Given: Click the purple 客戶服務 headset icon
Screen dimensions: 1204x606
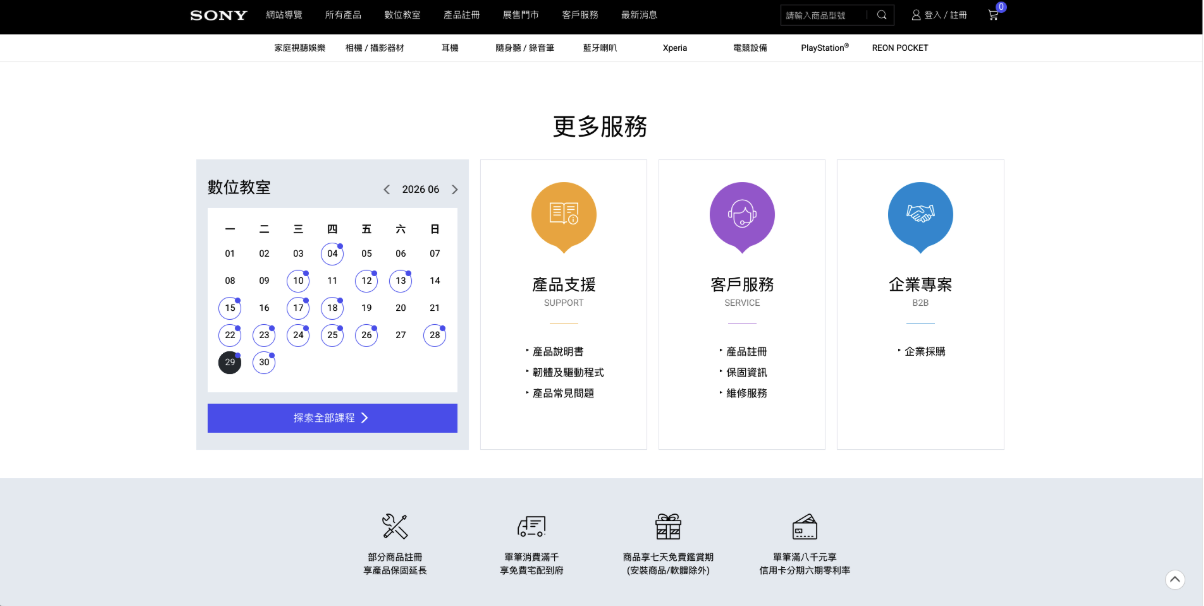Looking at the screenshot, I should pyautogui.click(x=742, y=216).
